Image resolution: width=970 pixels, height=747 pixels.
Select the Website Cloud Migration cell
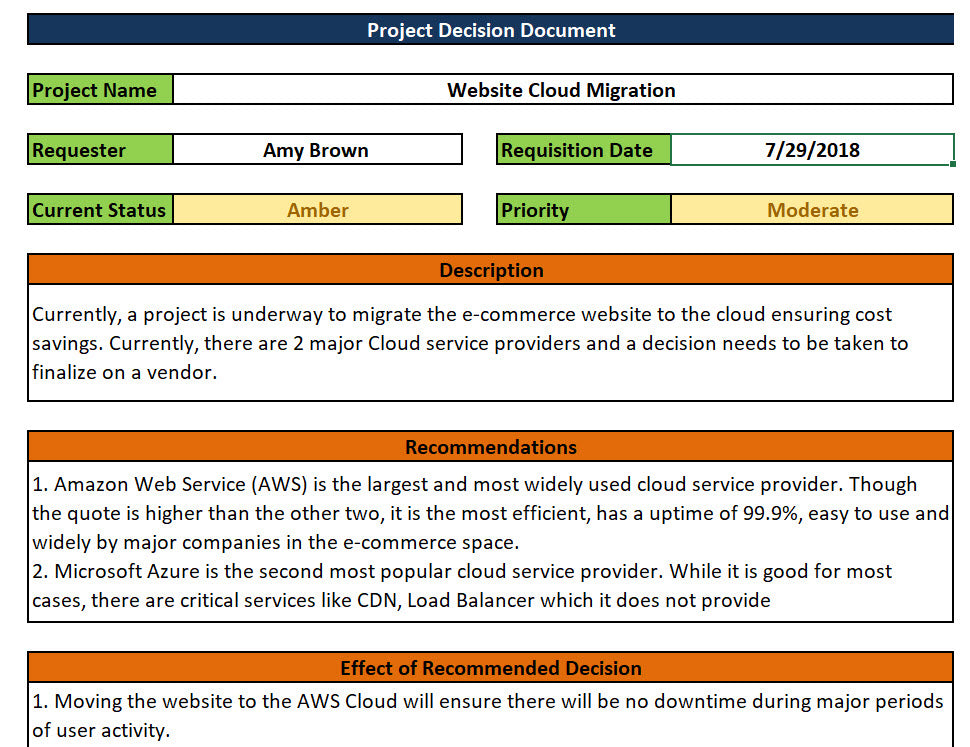tap(563, 90)
